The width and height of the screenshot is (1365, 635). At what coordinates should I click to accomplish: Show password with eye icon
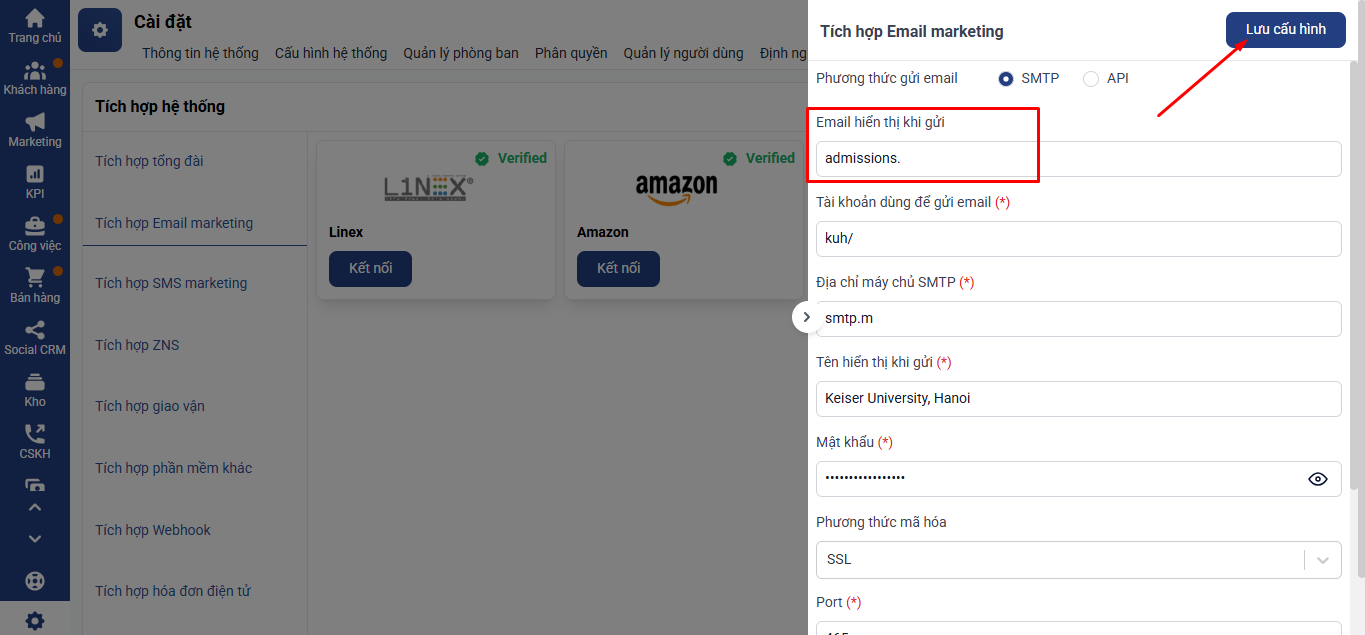(x=1318, y=479)
